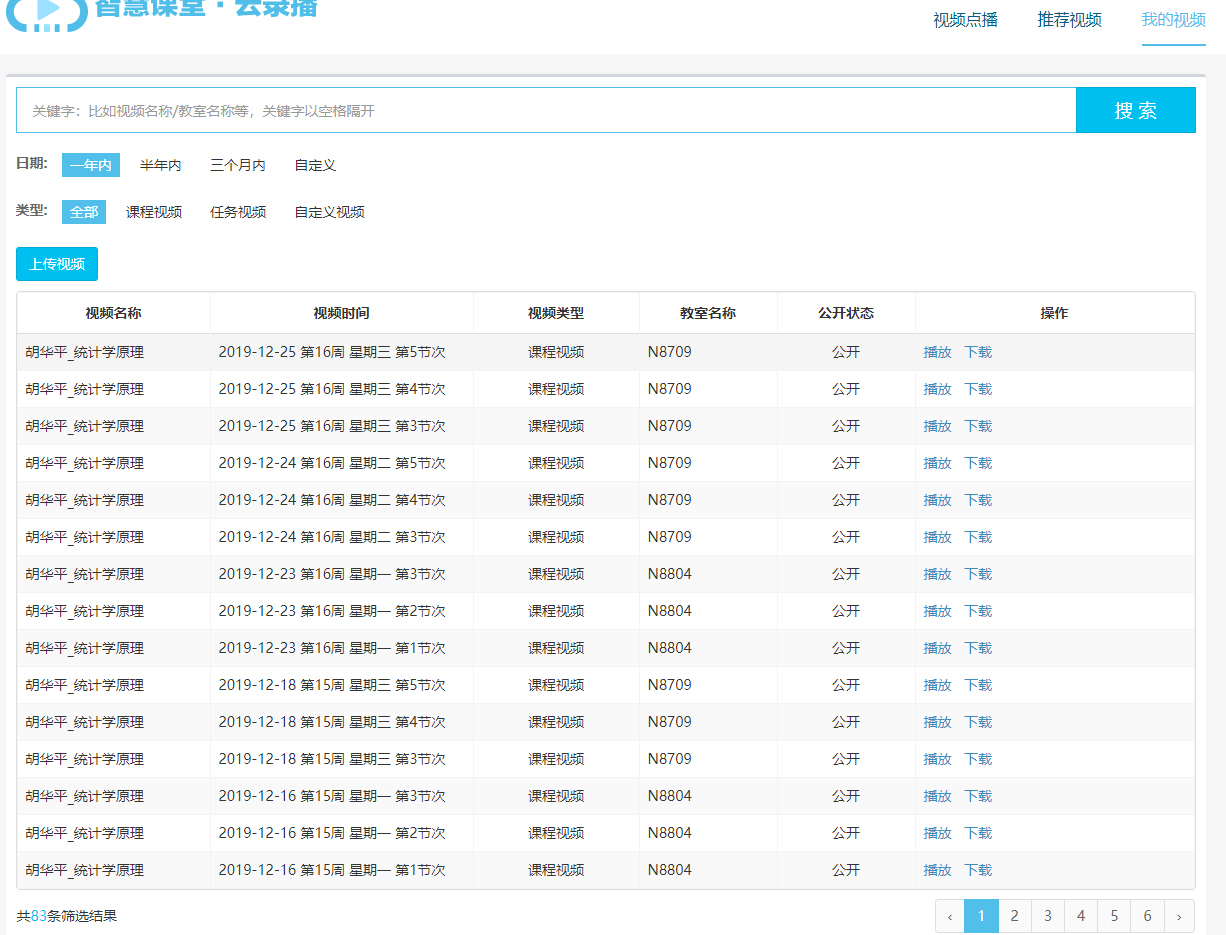1226x935 pixels.
Task: Go to next page arrow in pagination
Action: [1179, 916]
